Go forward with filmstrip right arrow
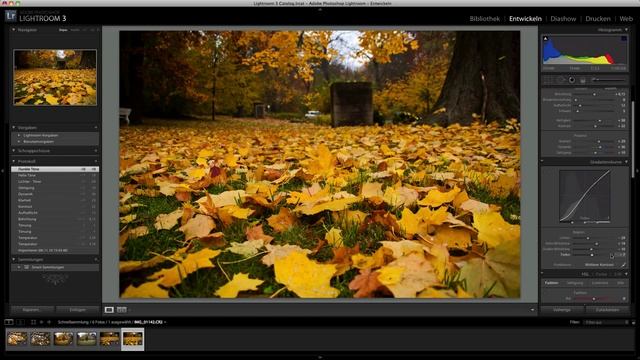This screenshot has height=360, width=640. pos(49,322)
